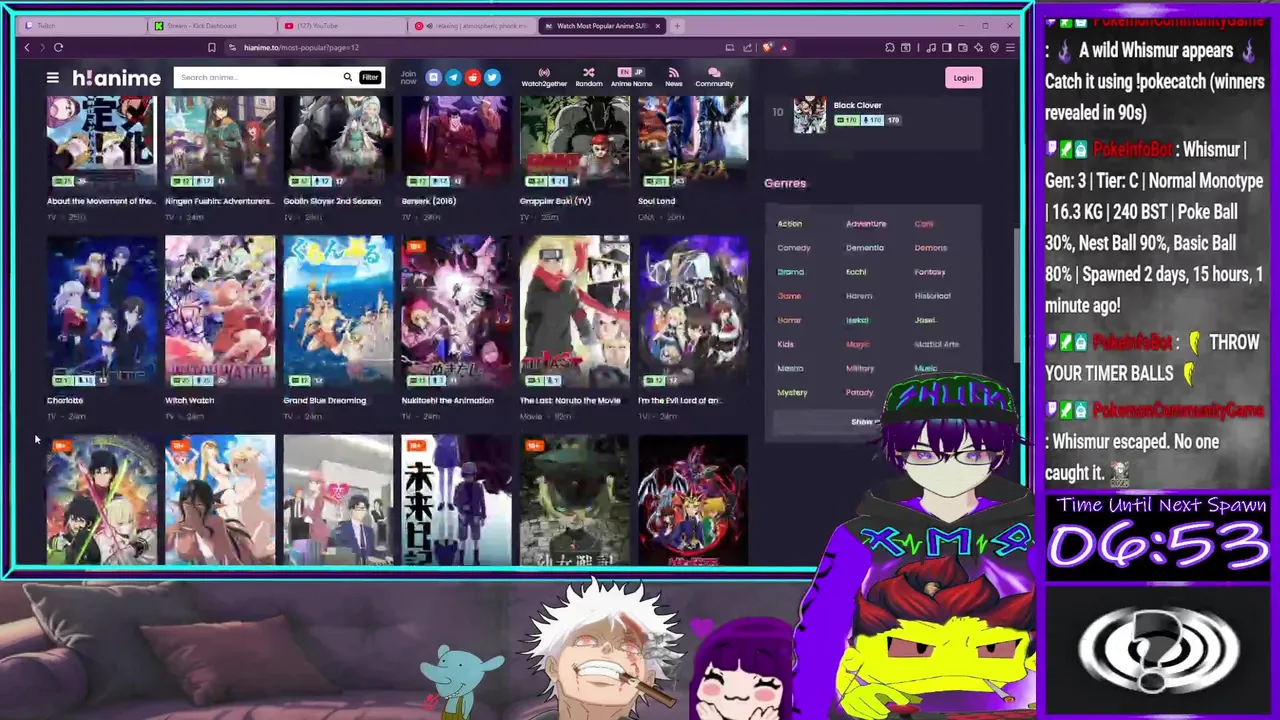Open the Berserk (2016) title link
This screenshot has width=1280, height=720.
pos(429,201)
